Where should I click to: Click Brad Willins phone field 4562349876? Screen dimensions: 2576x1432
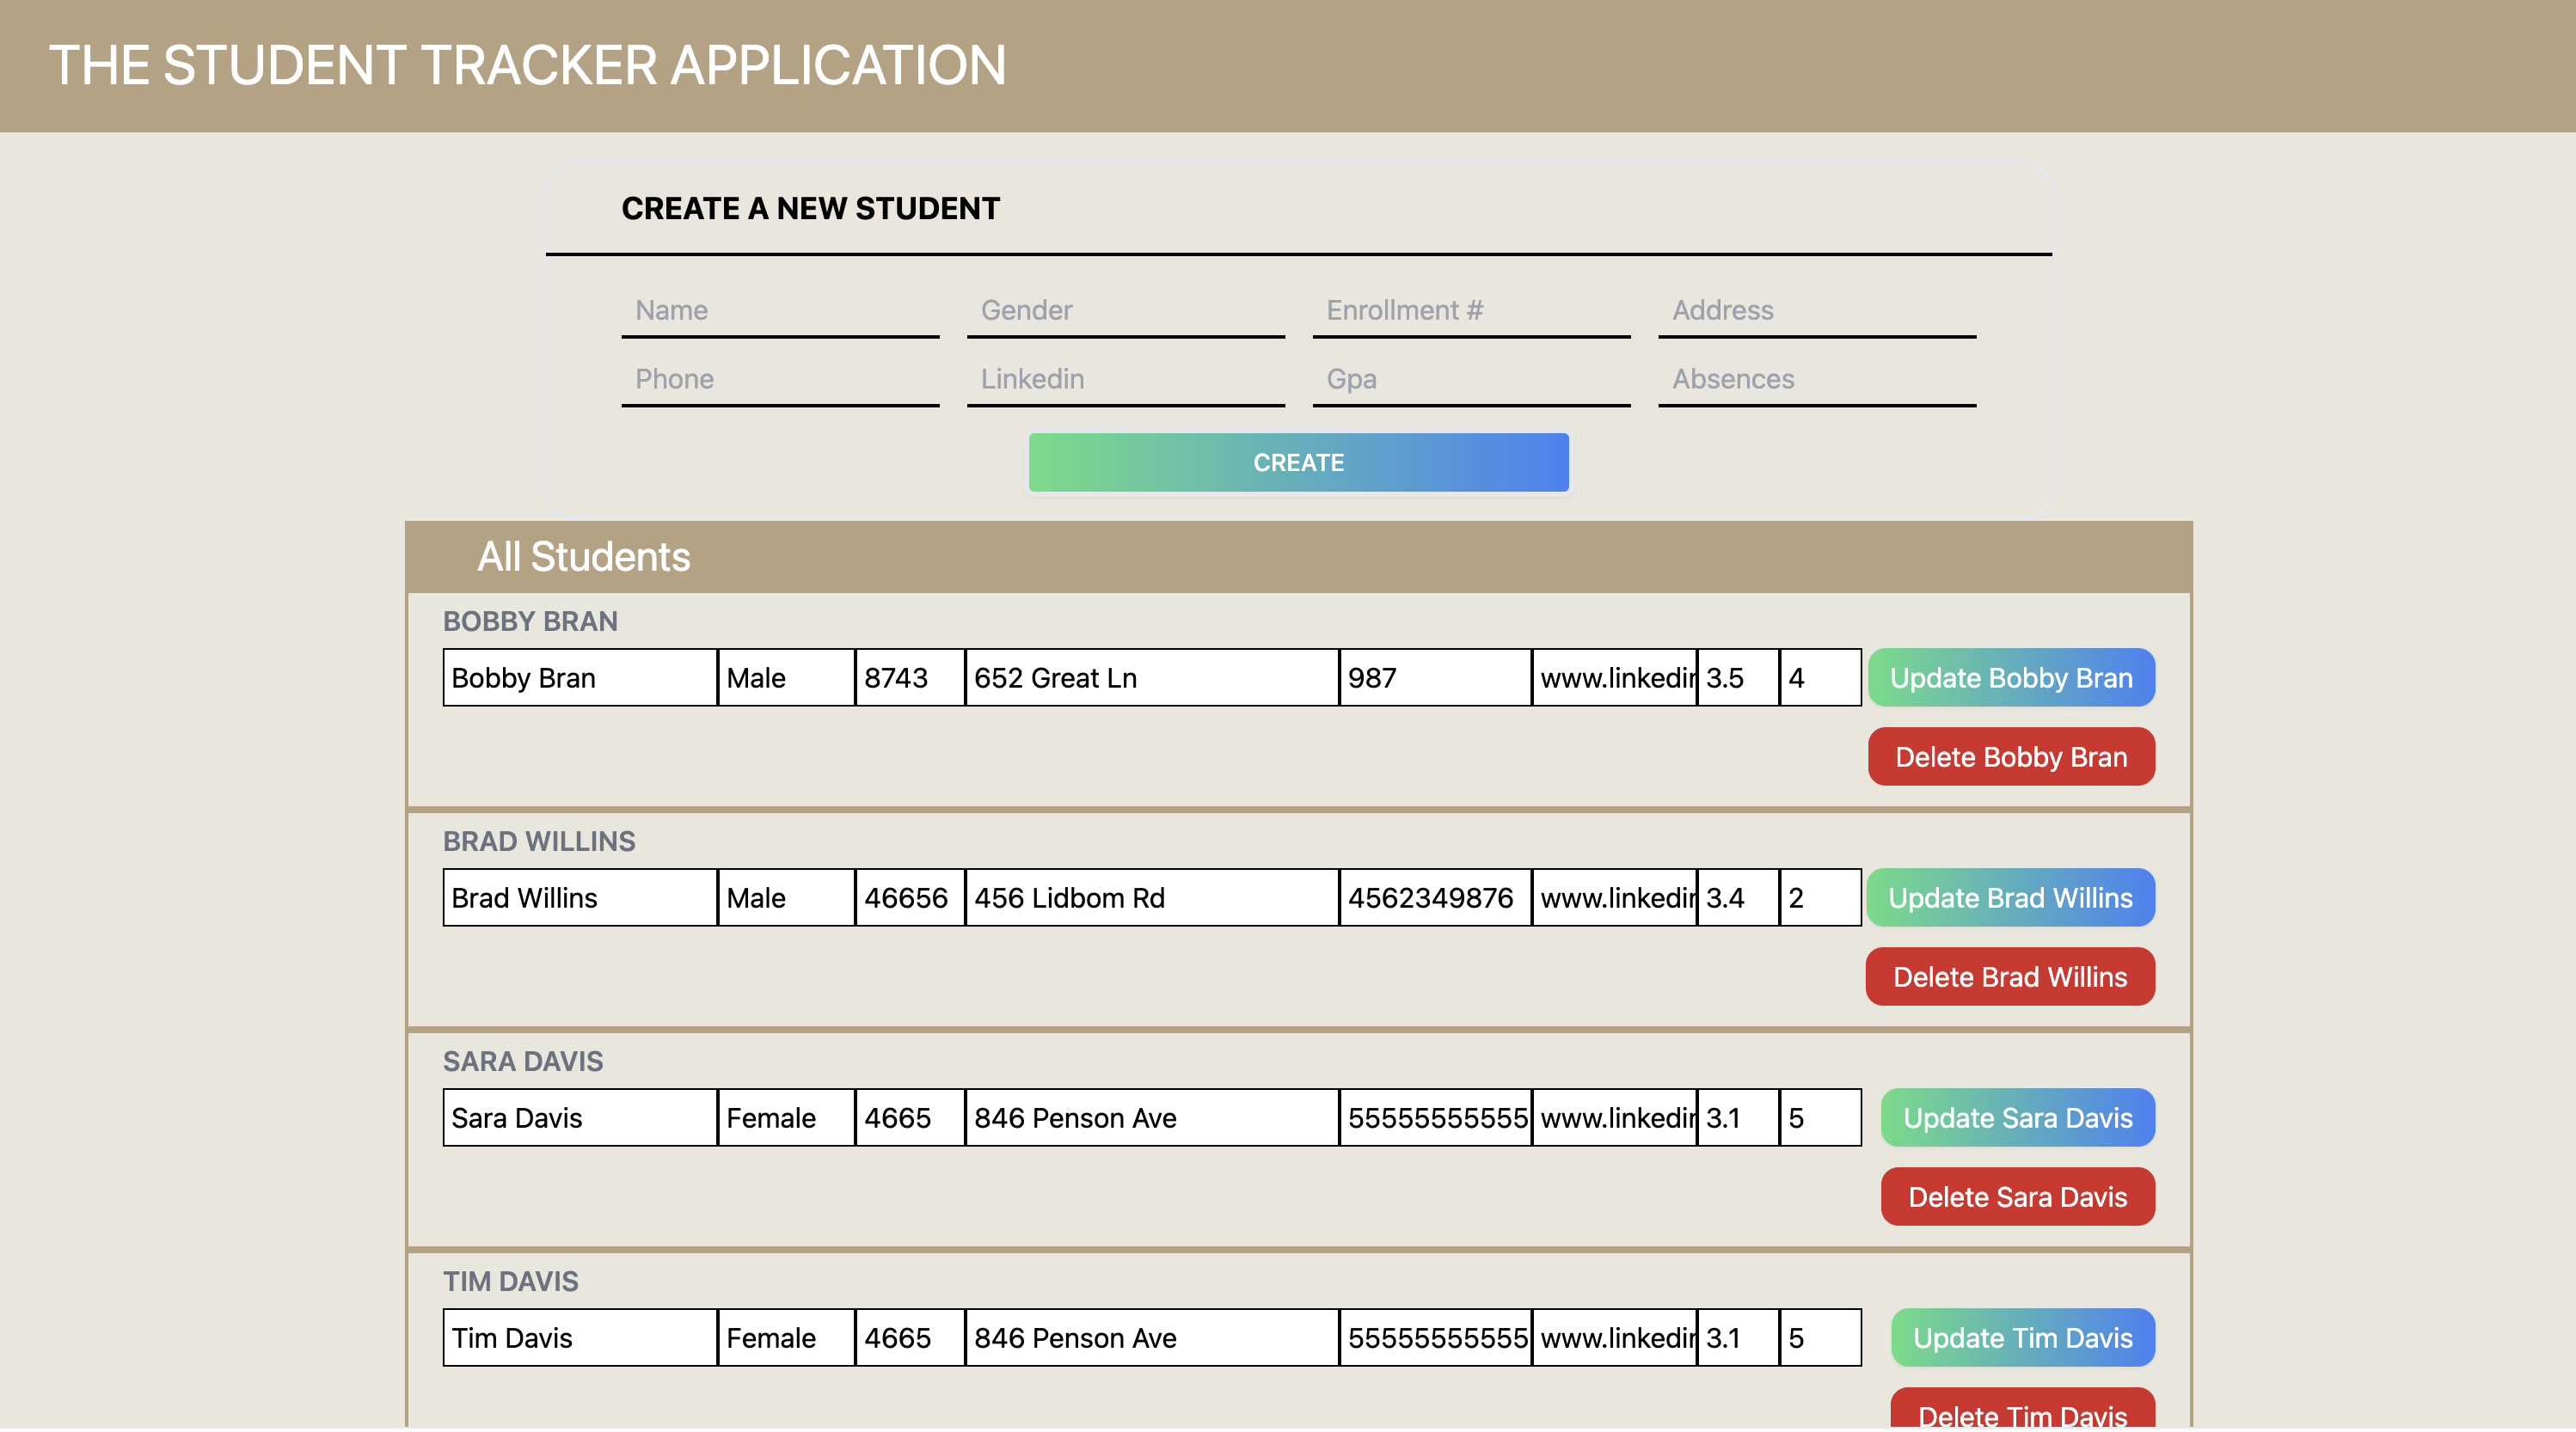[x=1434, y=898]
